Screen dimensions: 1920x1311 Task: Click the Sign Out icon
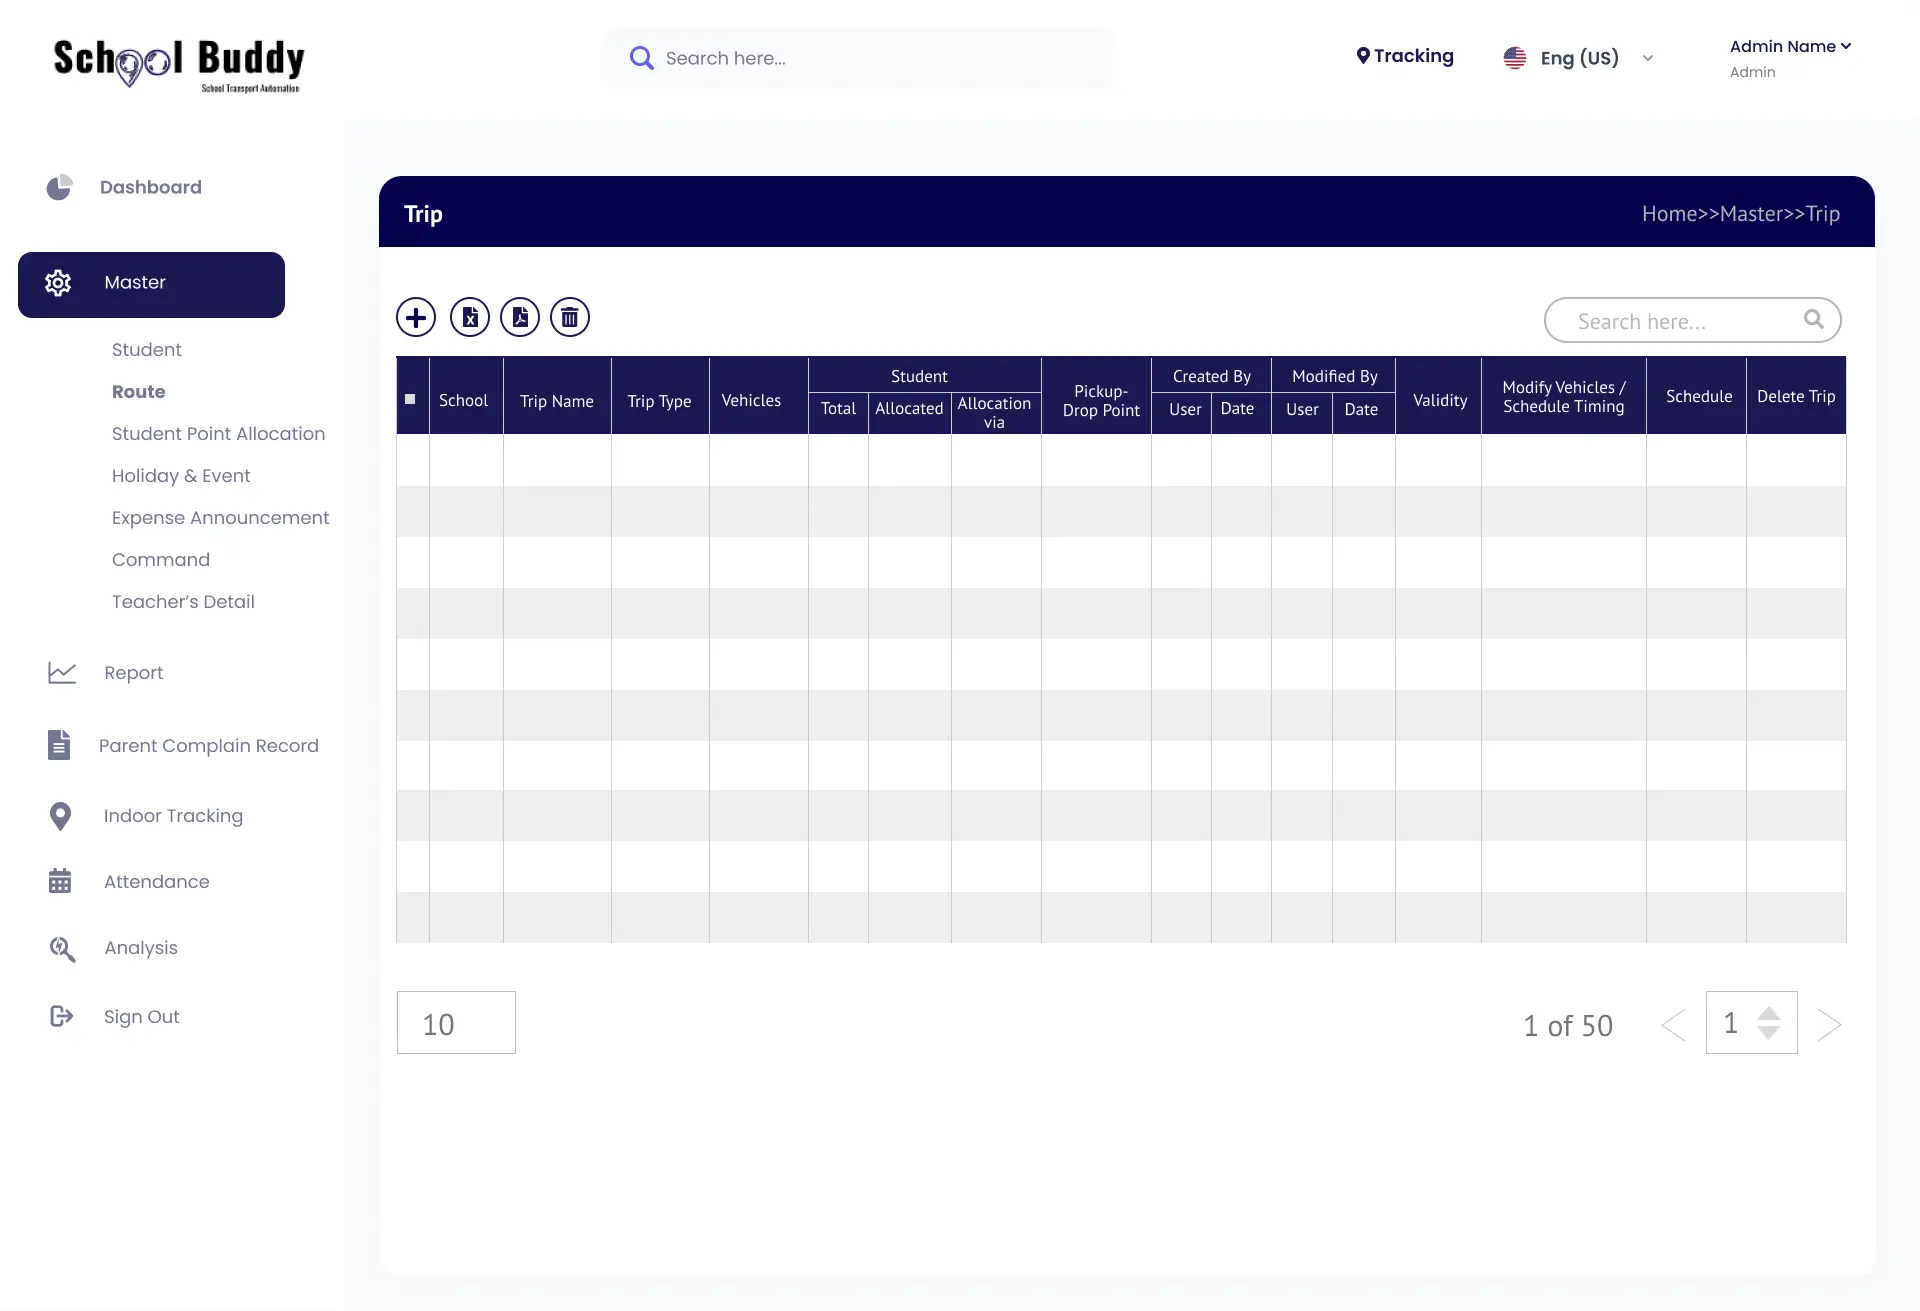pyautogui.click(x=61, y=1016)
